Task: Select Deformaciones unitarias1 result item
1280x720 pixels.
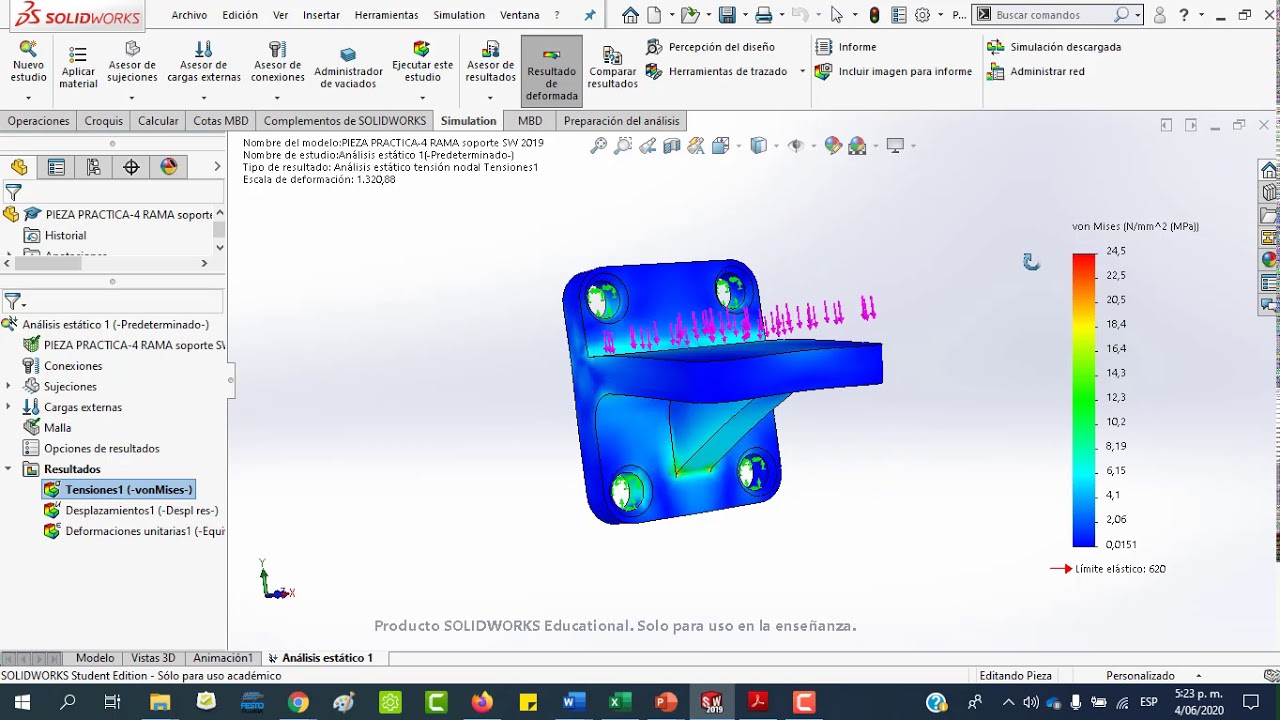Action: 134,532
